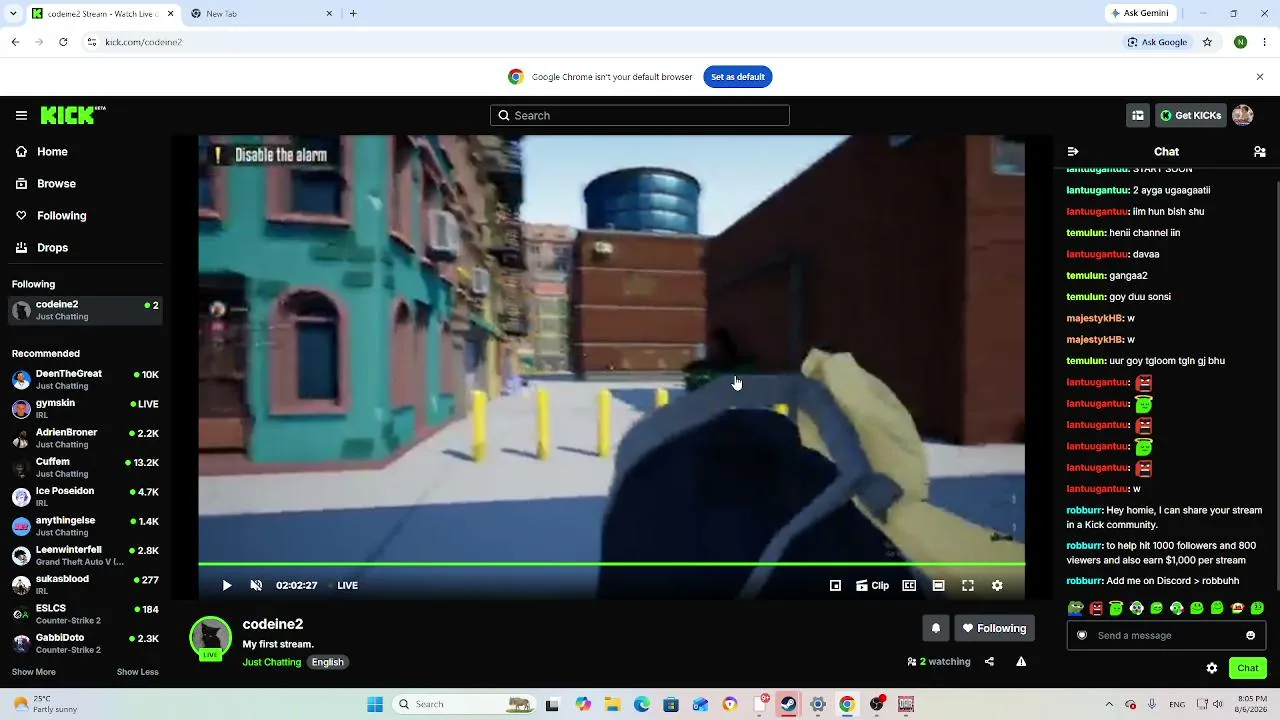
Task: Toggle closed captions on the player
Action: pyautogui.click(x=909, y=586)
